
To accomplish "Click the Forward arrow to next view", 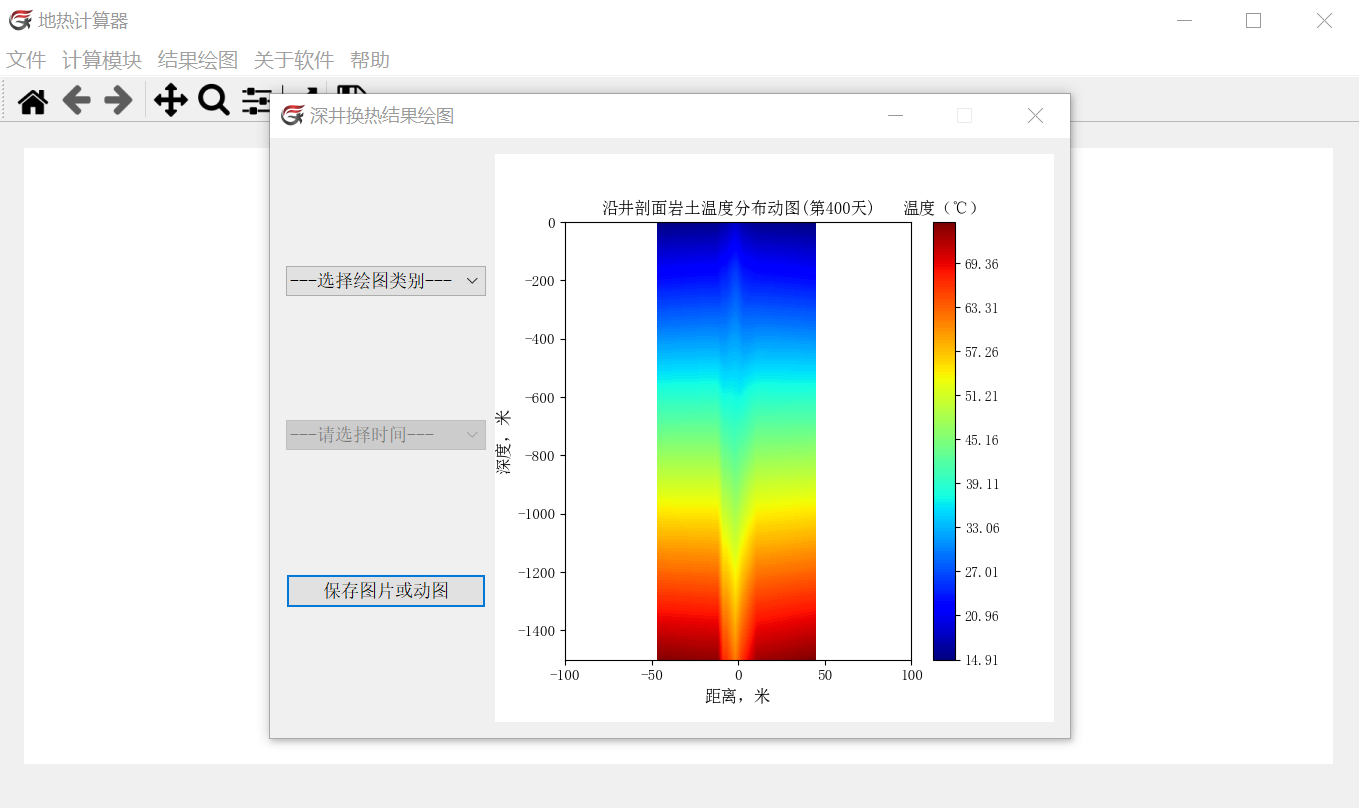I will coord(119,101).
